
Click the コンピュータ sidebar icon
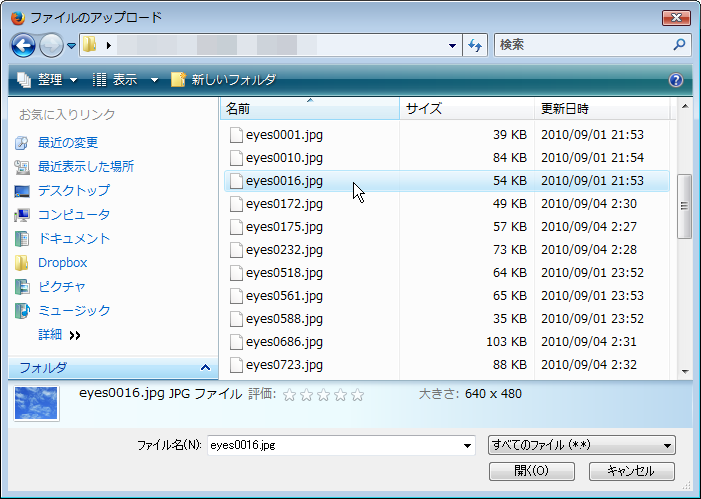[21, 215]
